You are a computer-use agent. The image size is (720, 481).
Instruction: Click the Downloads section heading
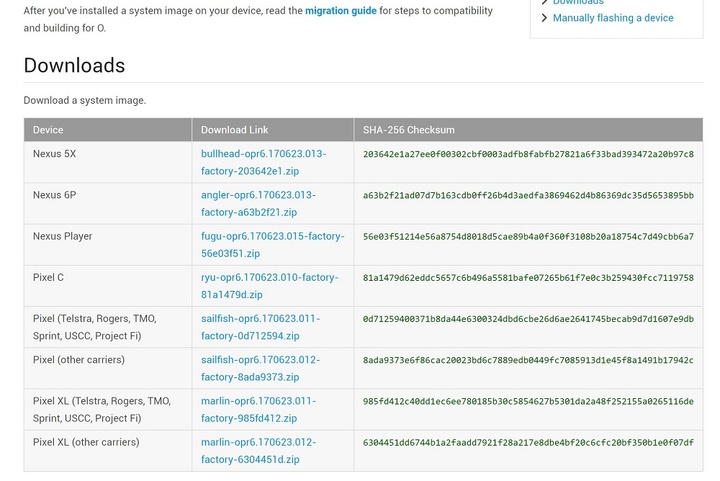coord(74,66)
